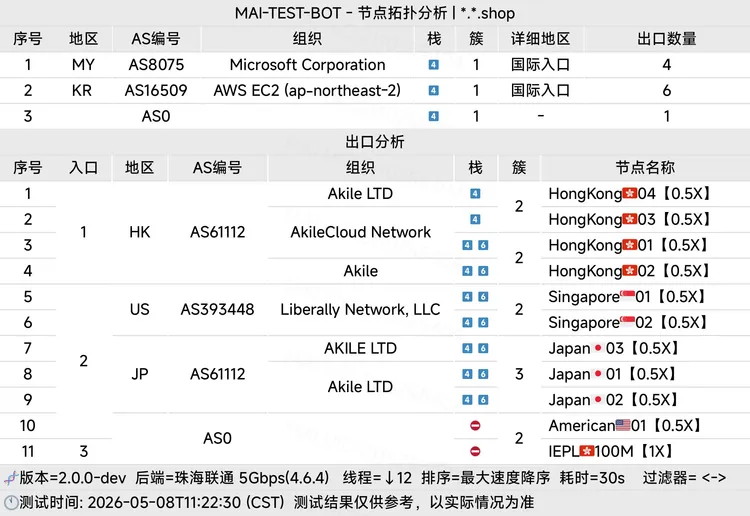Click the KR region cell
The image size is (750, 516).
pyautogui.click(x=82, y=90)
